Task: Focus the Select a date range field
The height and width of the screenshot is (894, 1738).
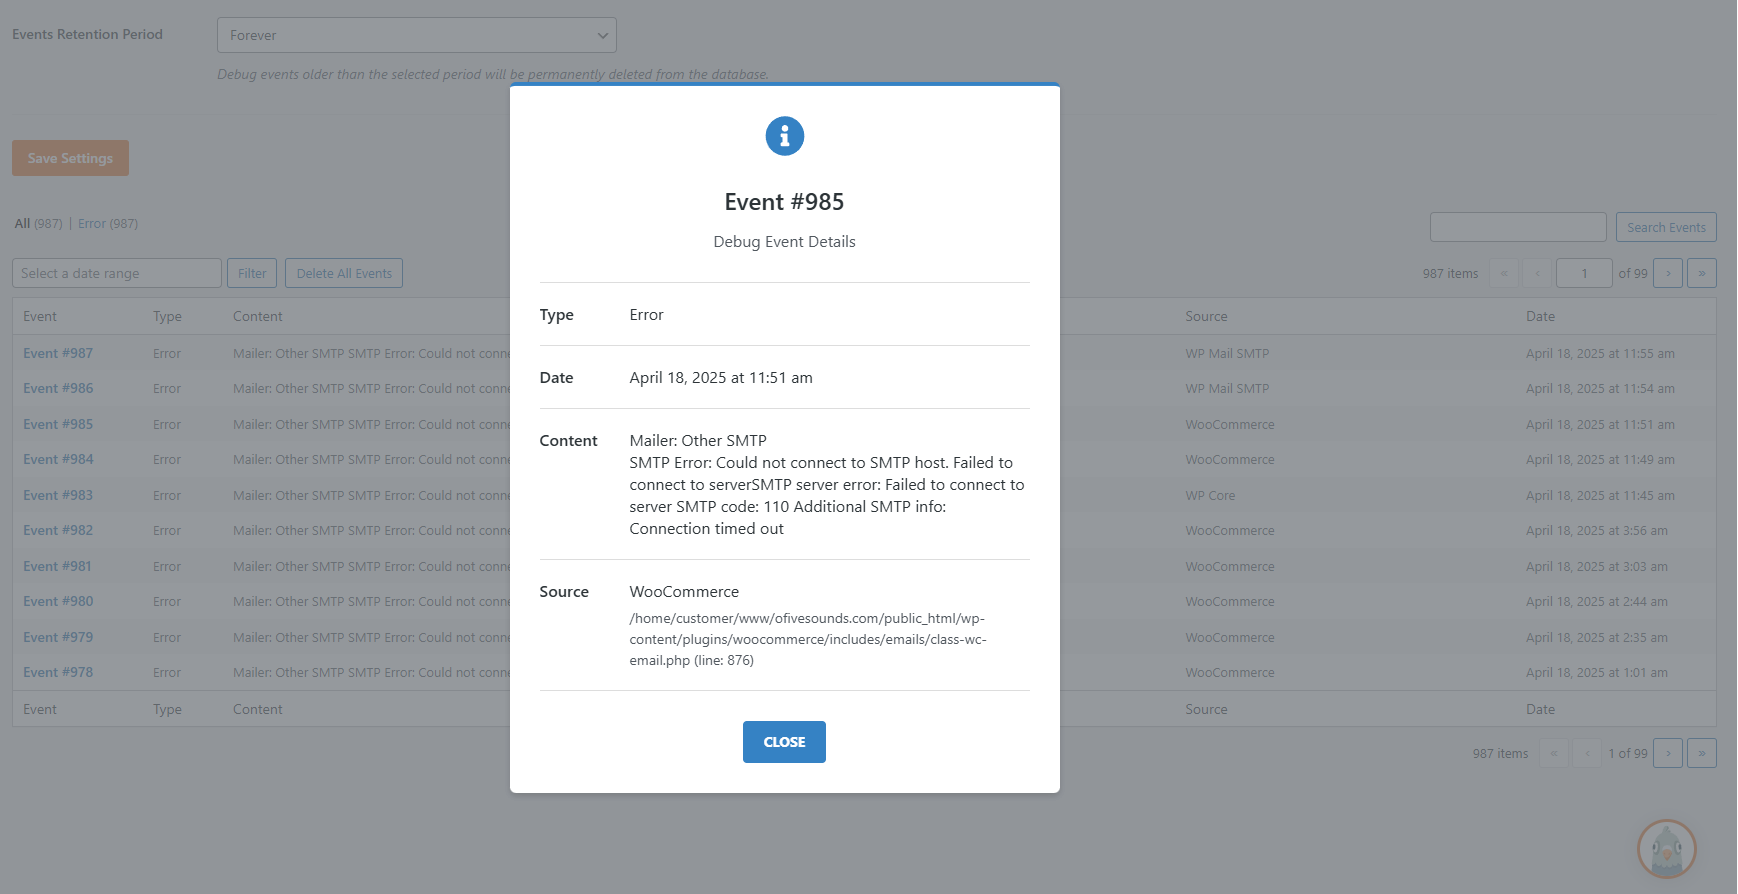Action: [117, 273]
